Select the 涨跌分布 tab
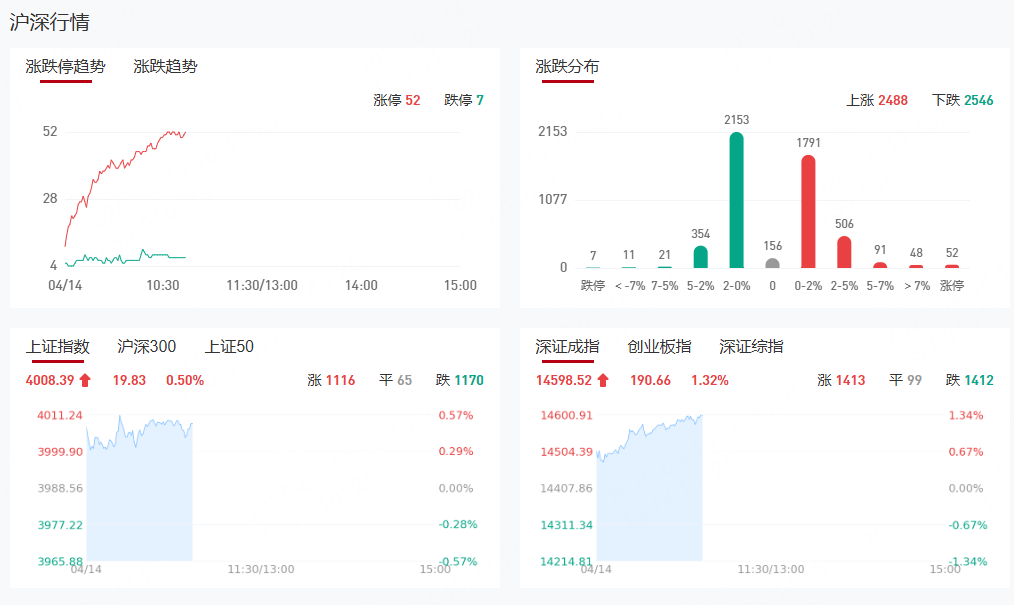Viewport: 1014px width, 605px height. tap(567, 67)
